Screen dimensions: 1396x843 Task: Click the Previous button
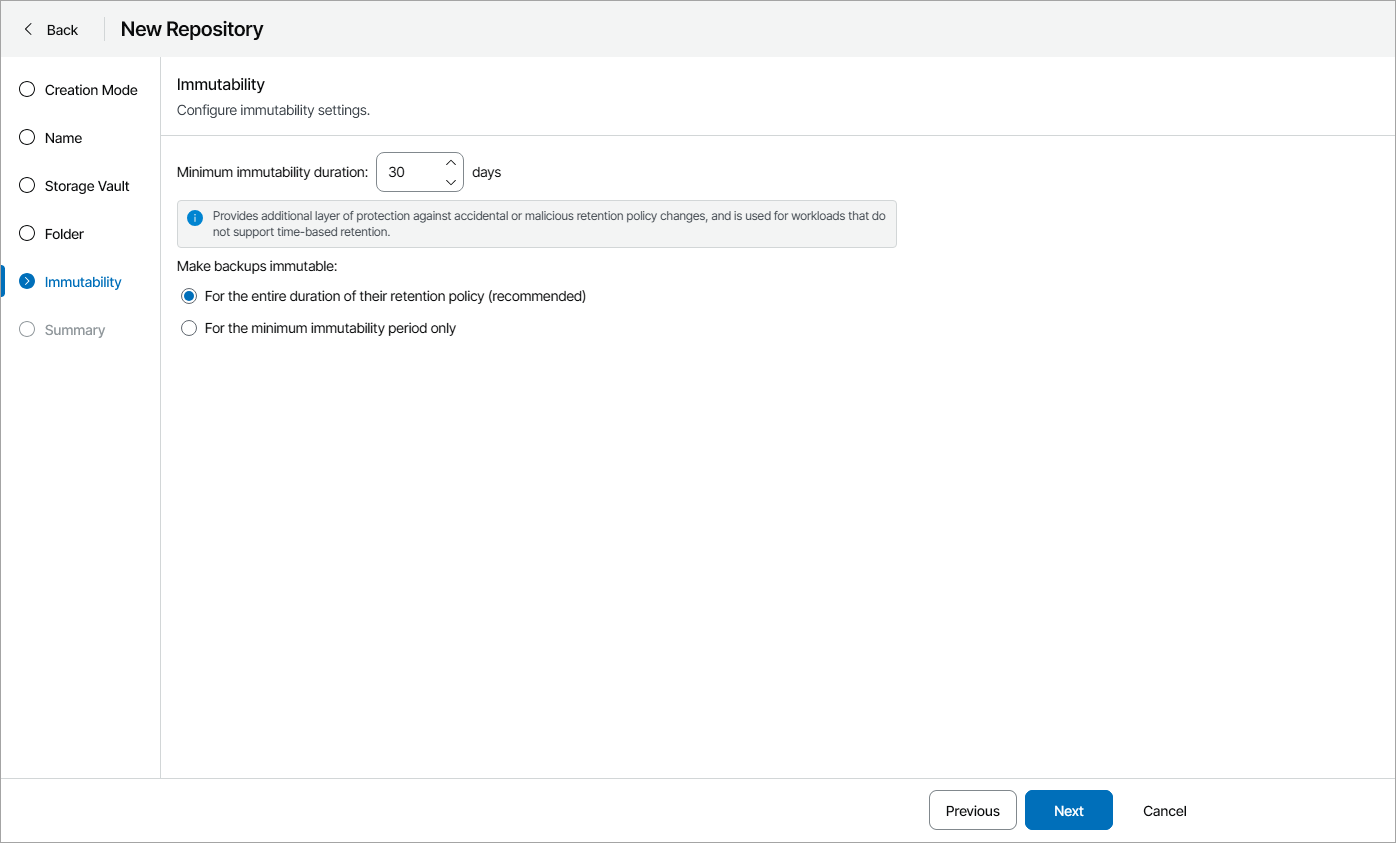(972, 810)
